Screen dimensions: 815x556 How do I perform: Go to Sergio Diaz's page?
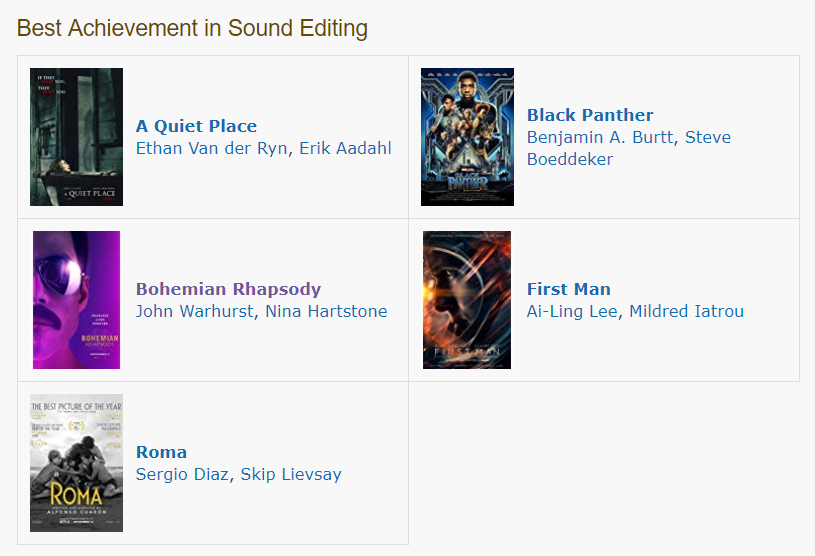point(182,474)
